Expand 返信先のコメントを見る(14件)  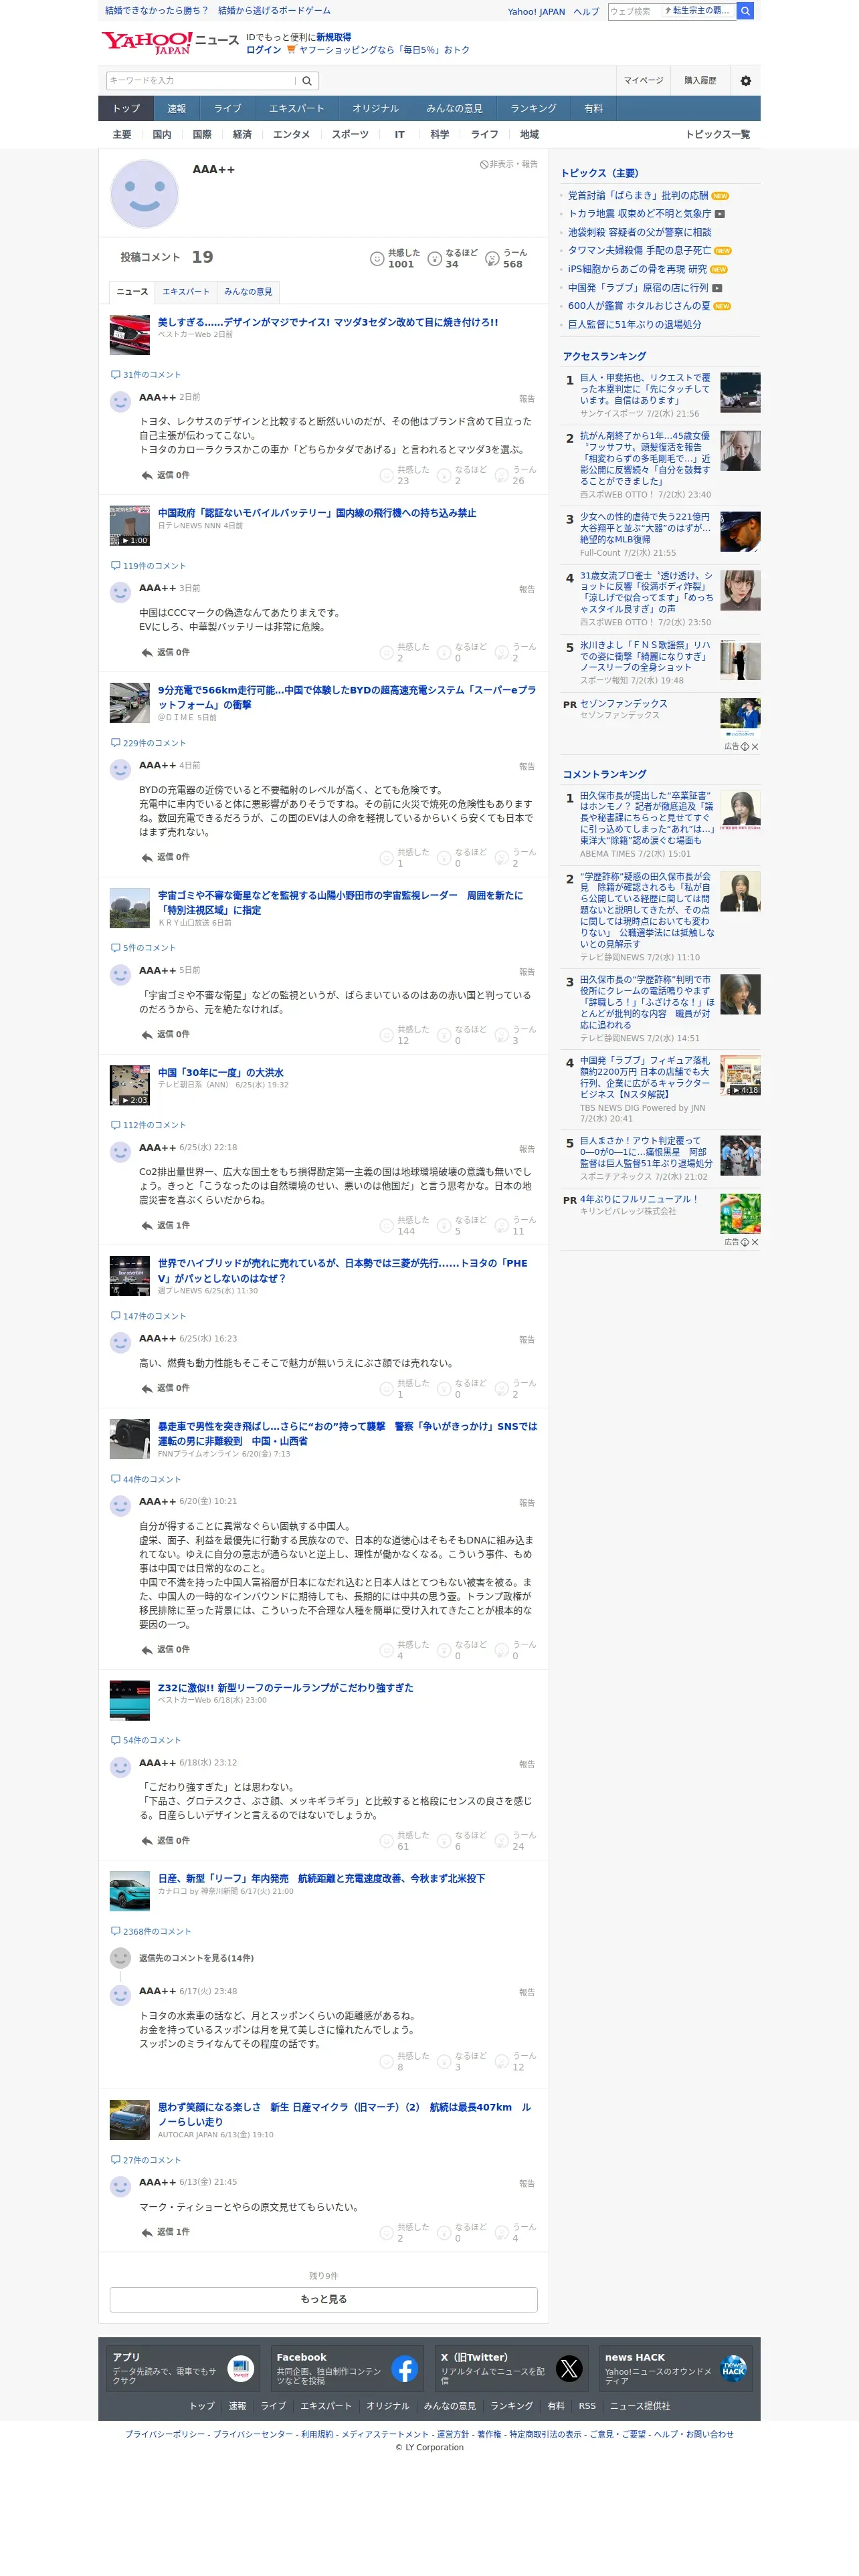196,1958
